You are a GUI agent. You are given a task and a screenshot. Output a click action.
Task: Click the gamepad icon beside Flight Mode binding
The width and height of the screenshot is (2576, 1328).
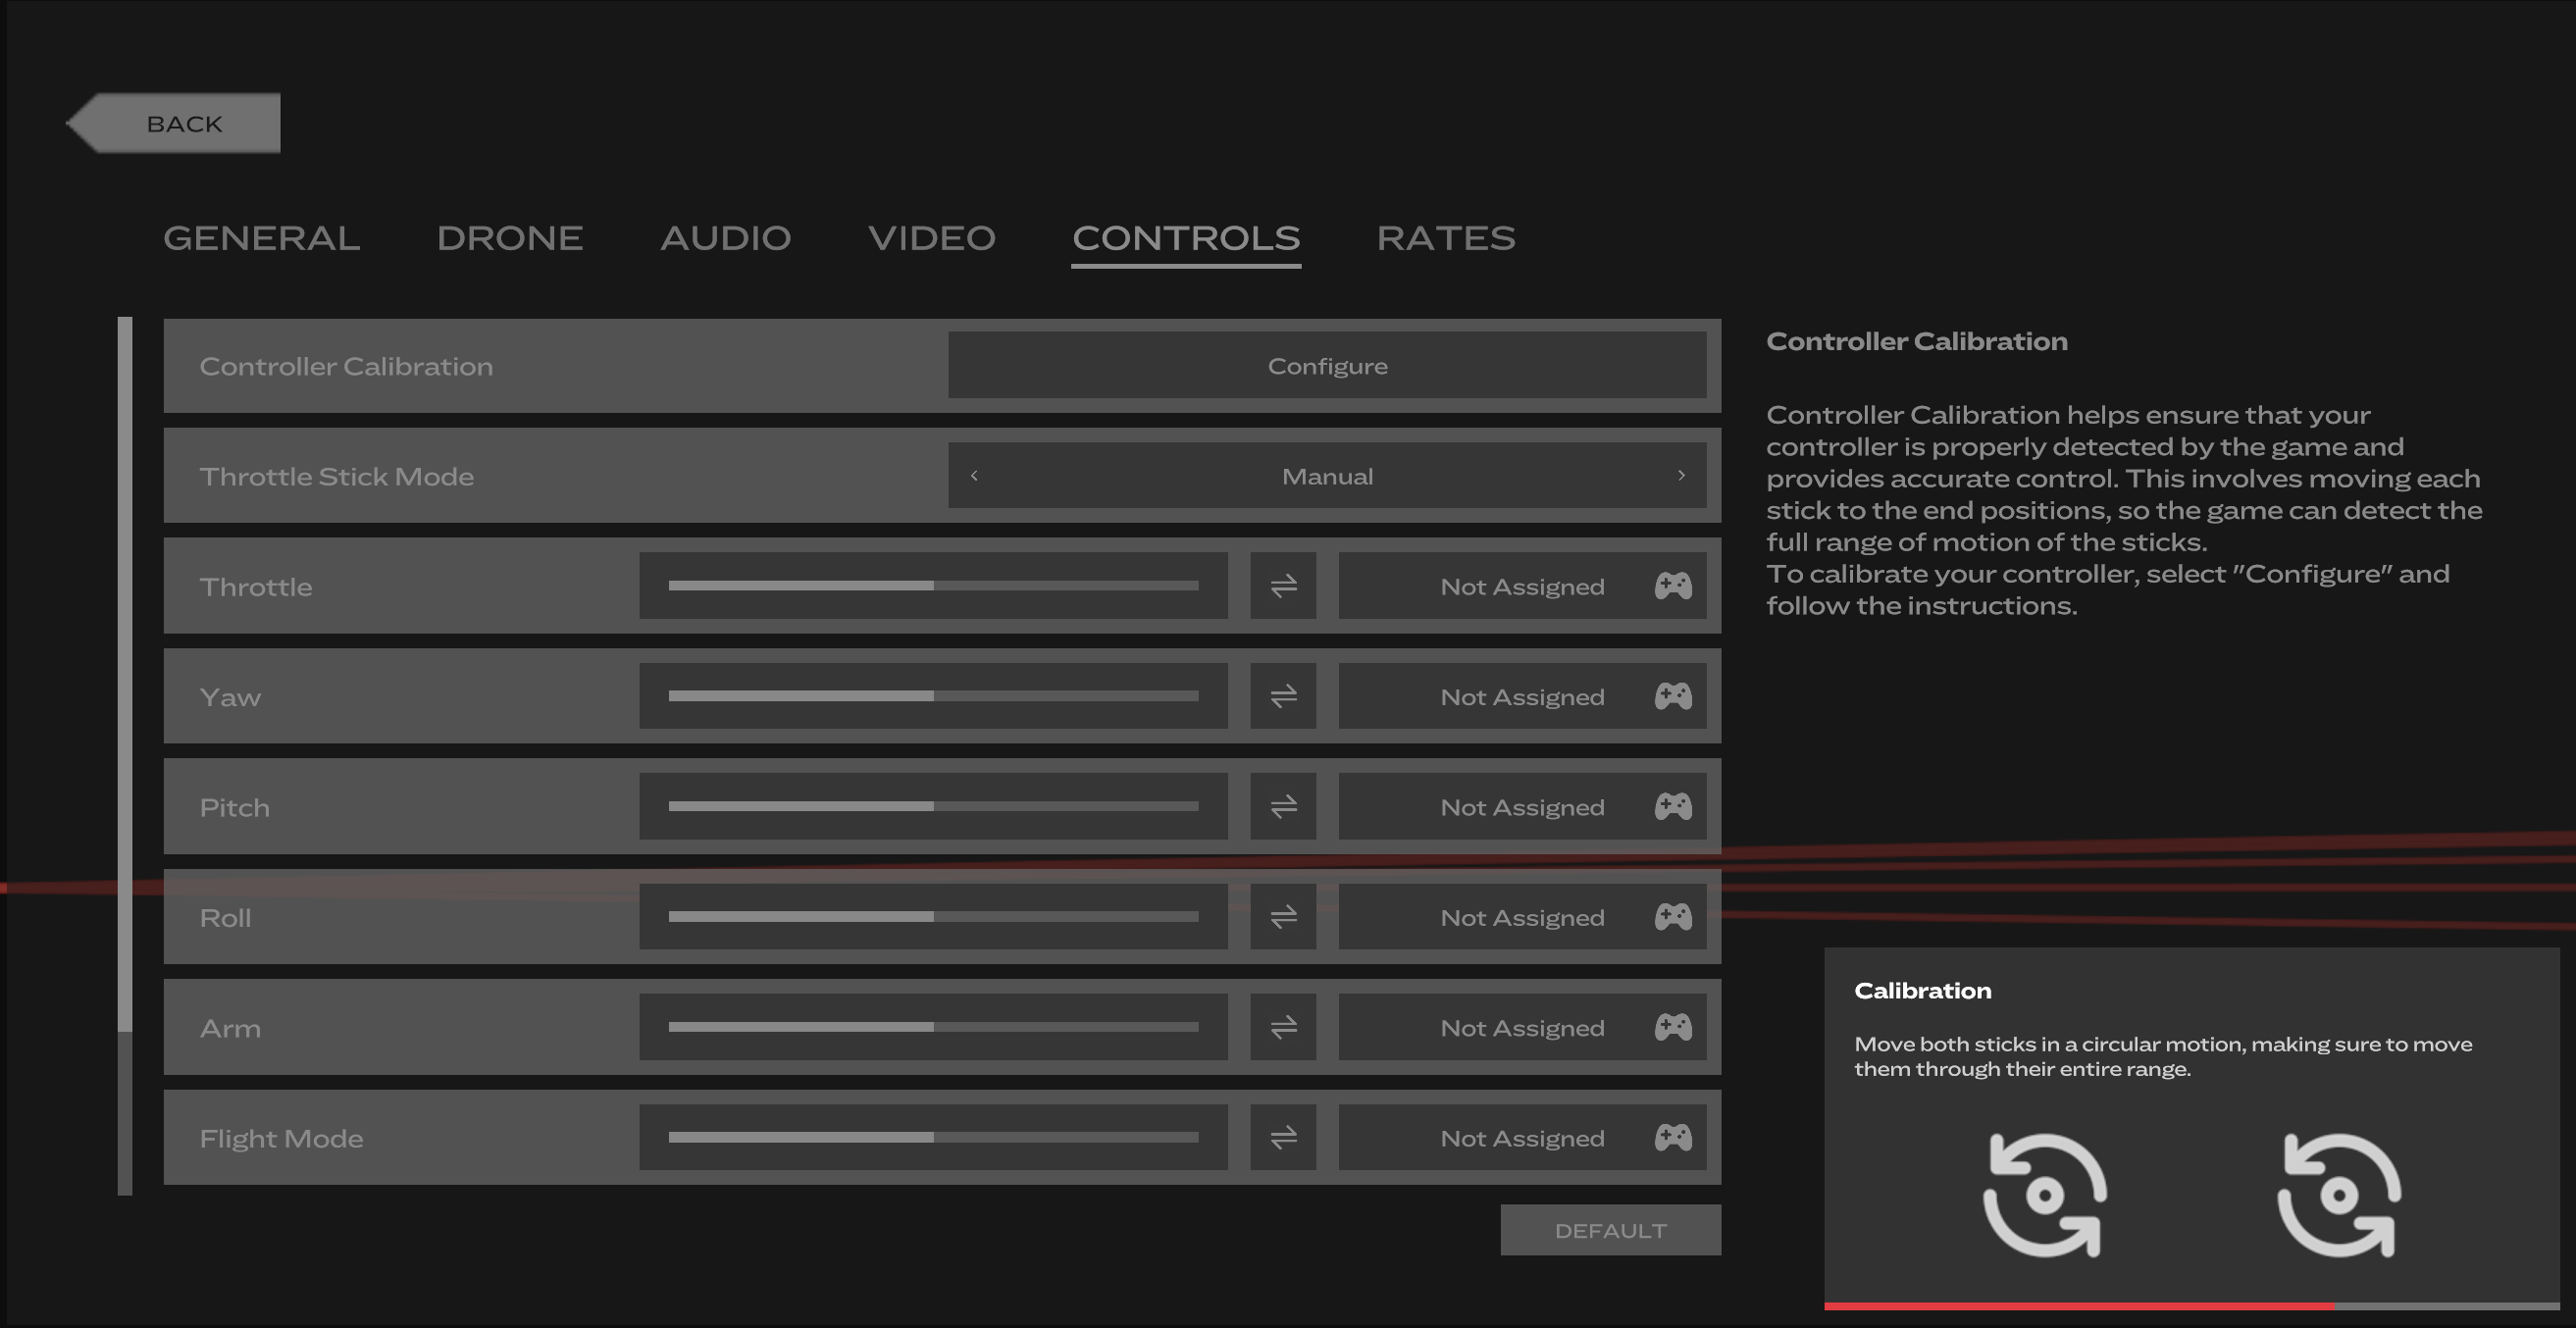click(1672, 1138)
